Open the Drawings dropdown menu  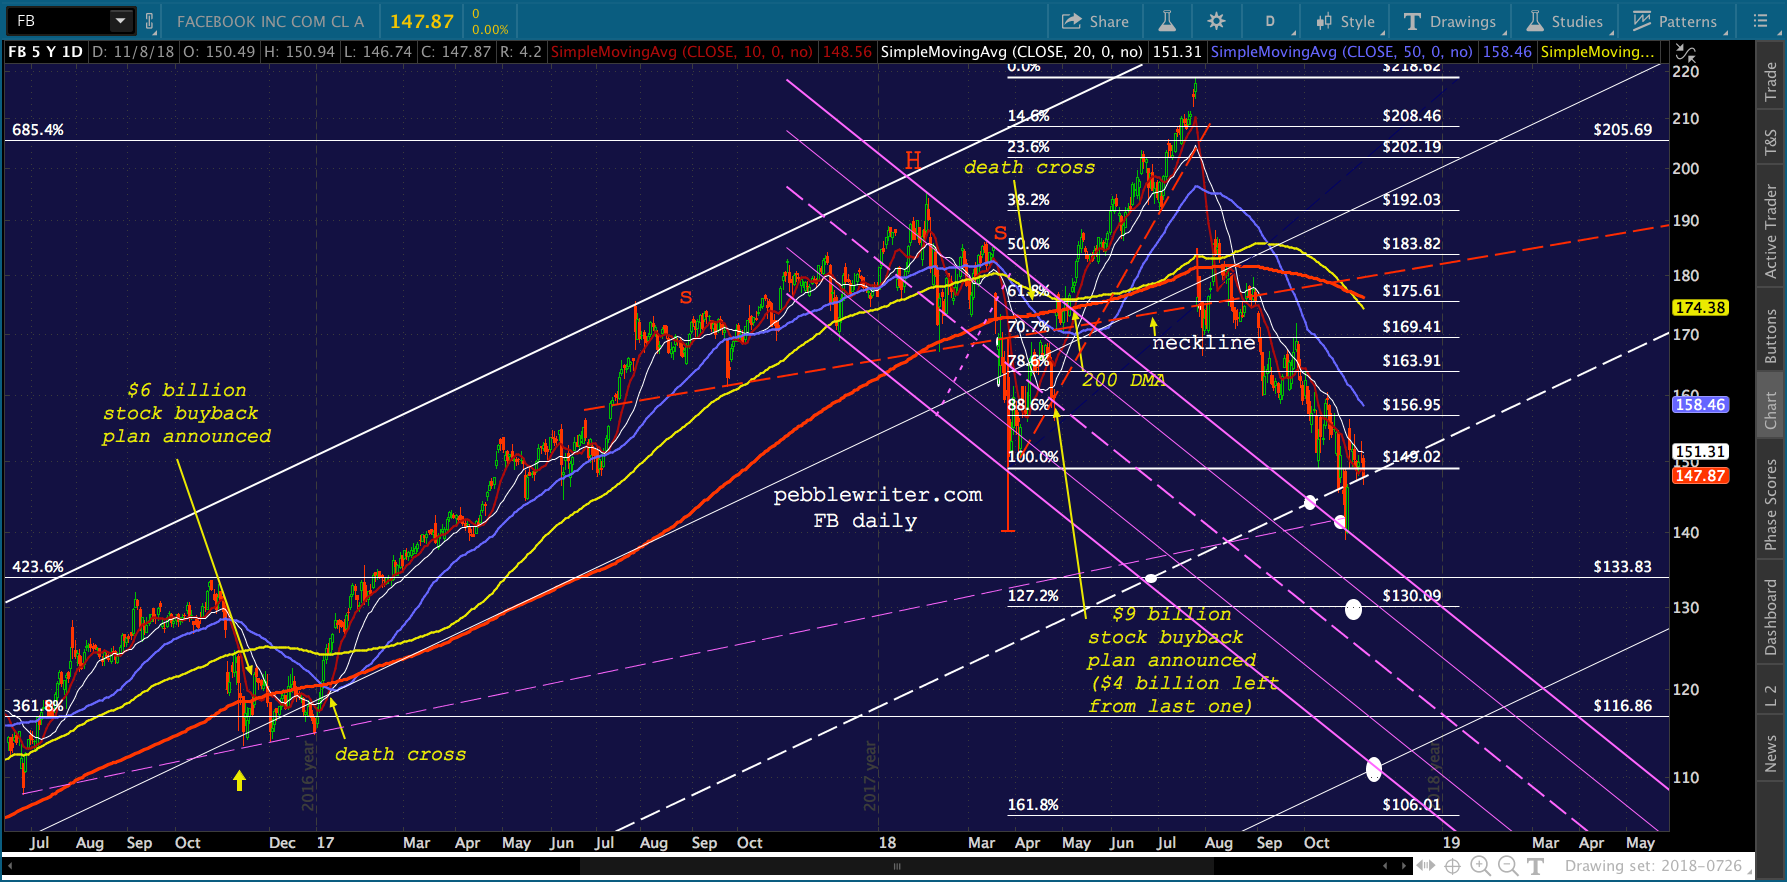pyautogui.click(x=1451, y=21)
